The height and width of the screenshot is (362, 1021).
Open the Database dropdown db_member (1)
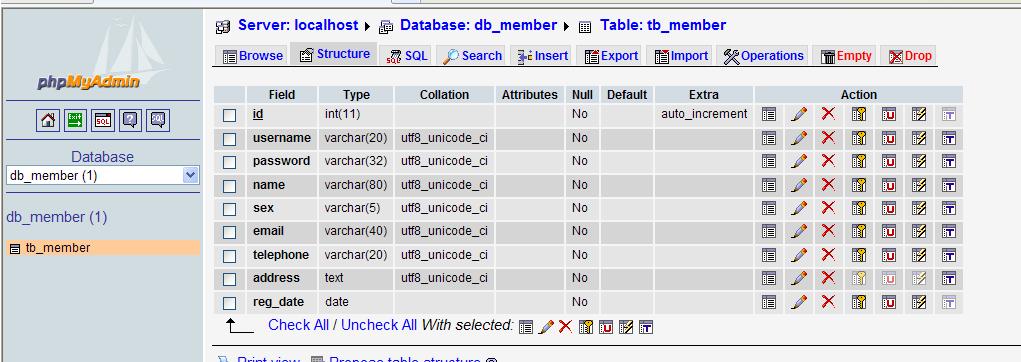pos(102,175)
